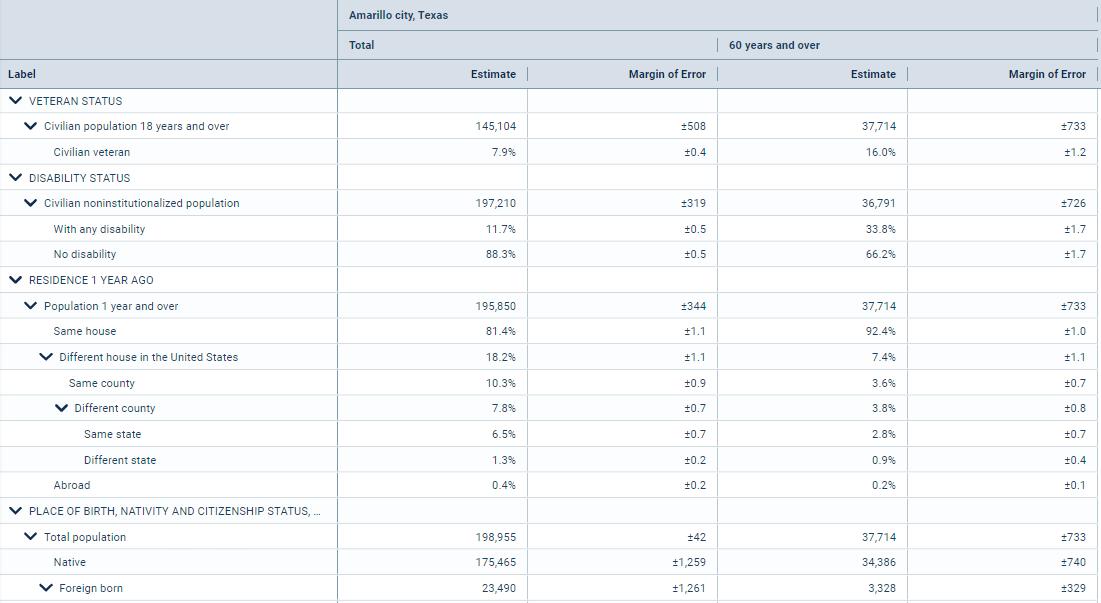The image size is (1101, 603).
Task: Click the Native row label
Action: coord(70,562)
